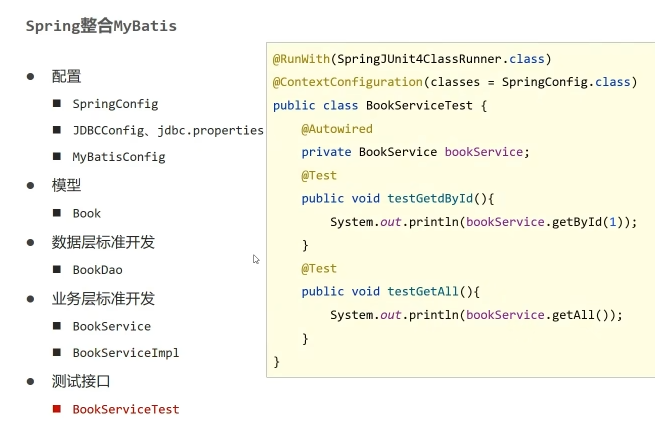The image size is (655, 423).
Task: Select the purple bookService field declaration
Action: (484, 152)
